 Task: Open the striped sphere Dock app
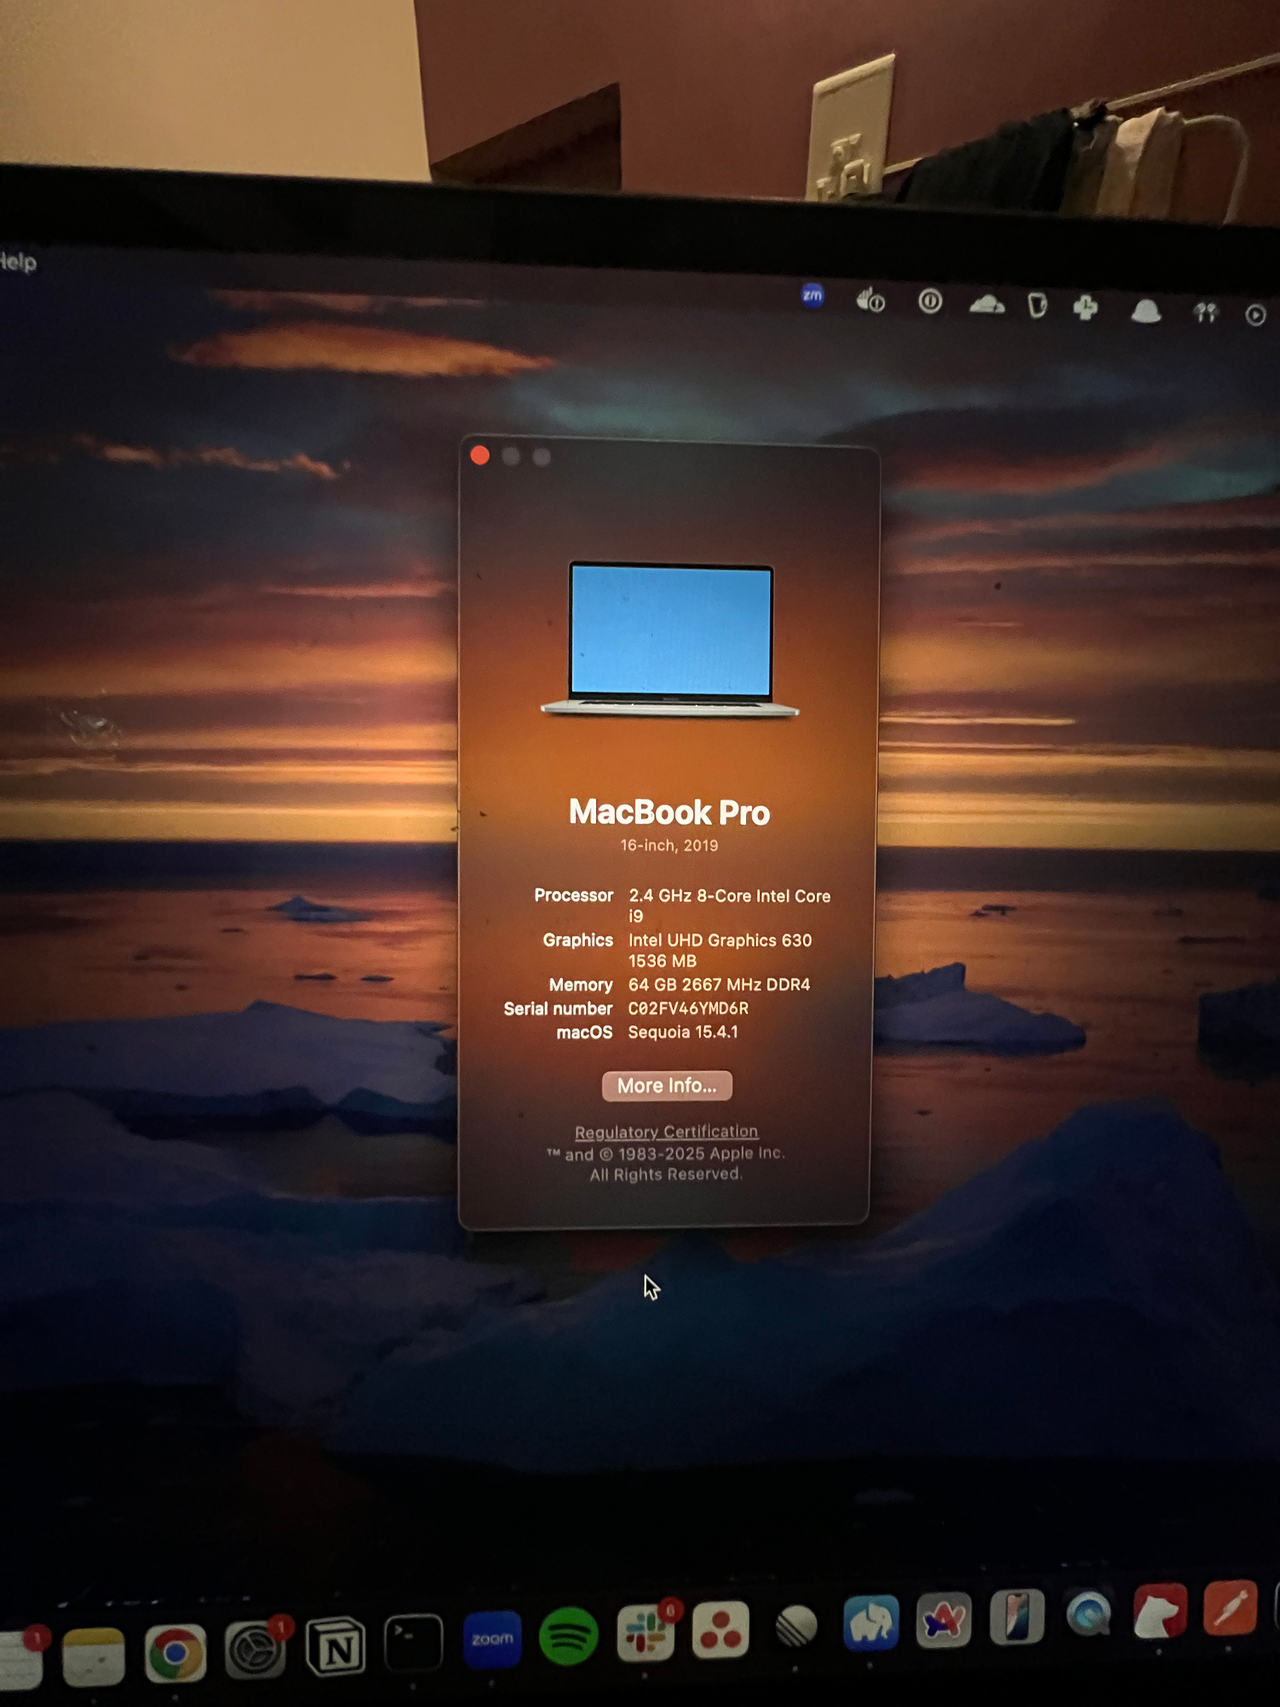coord(796,1627)
